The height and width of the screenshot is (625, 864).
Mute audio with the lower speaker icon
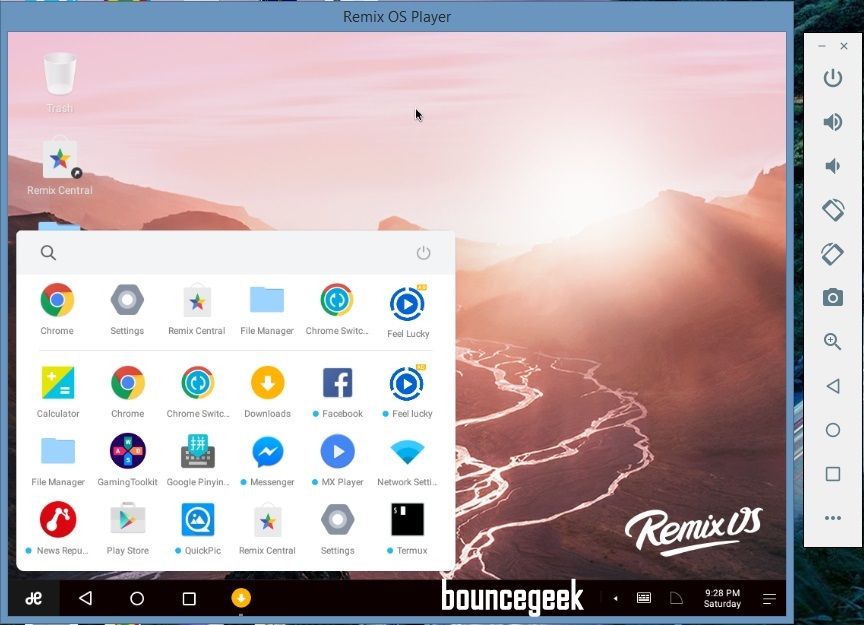pos(833,166)
